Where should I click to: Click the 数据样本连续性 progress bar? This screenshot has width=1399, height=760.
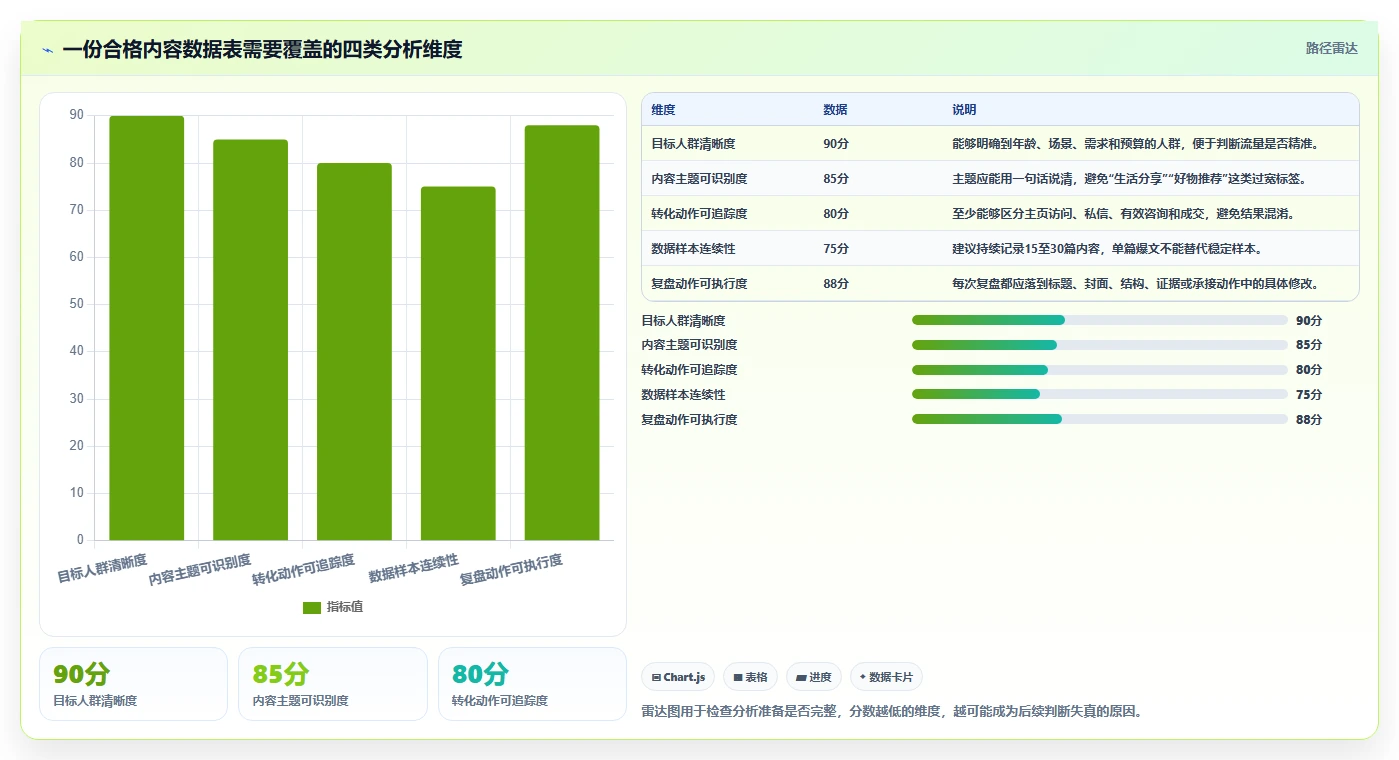coord(1099,394)
